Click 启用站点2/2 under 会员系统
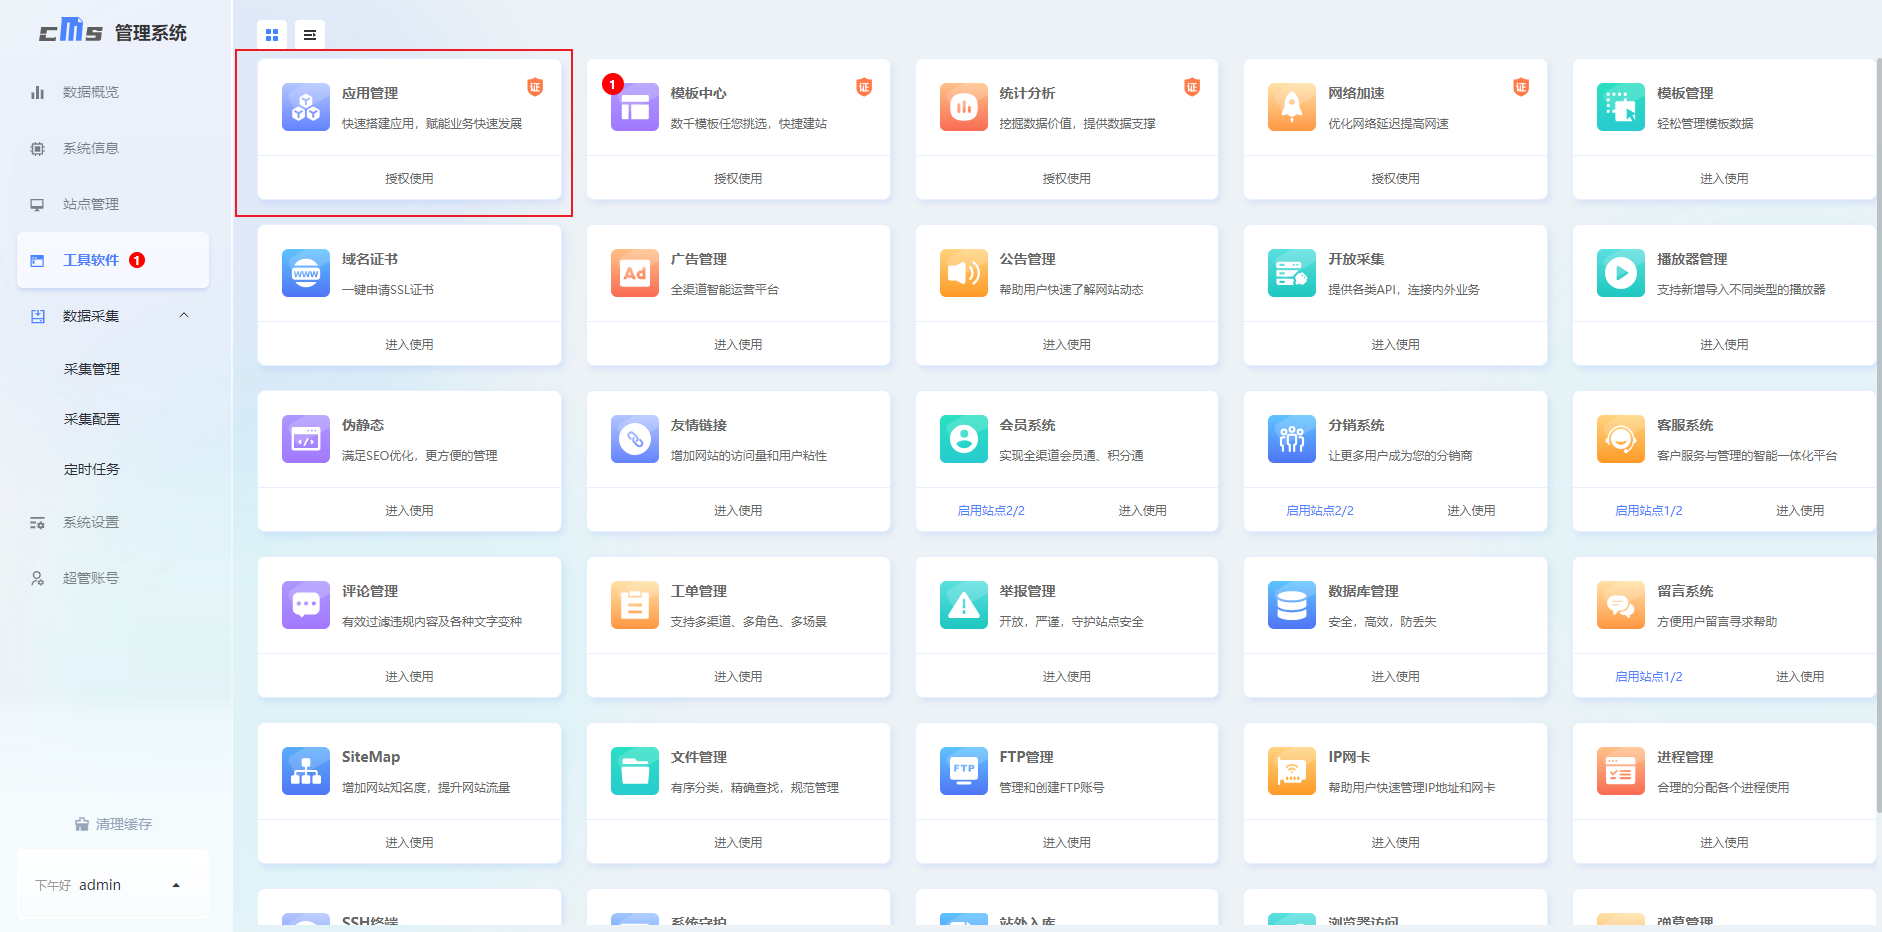 [x=991, y=511]
